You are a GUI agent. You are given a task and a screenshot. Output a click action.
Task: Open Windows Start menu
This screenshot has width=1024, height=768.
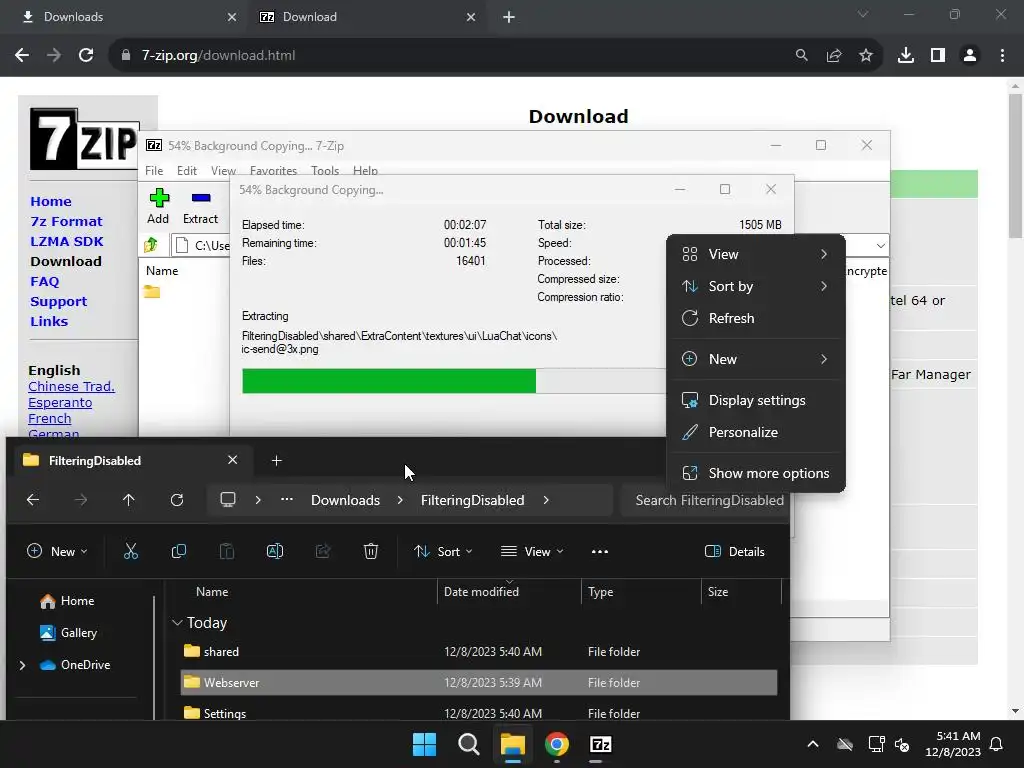pos(424,744)
